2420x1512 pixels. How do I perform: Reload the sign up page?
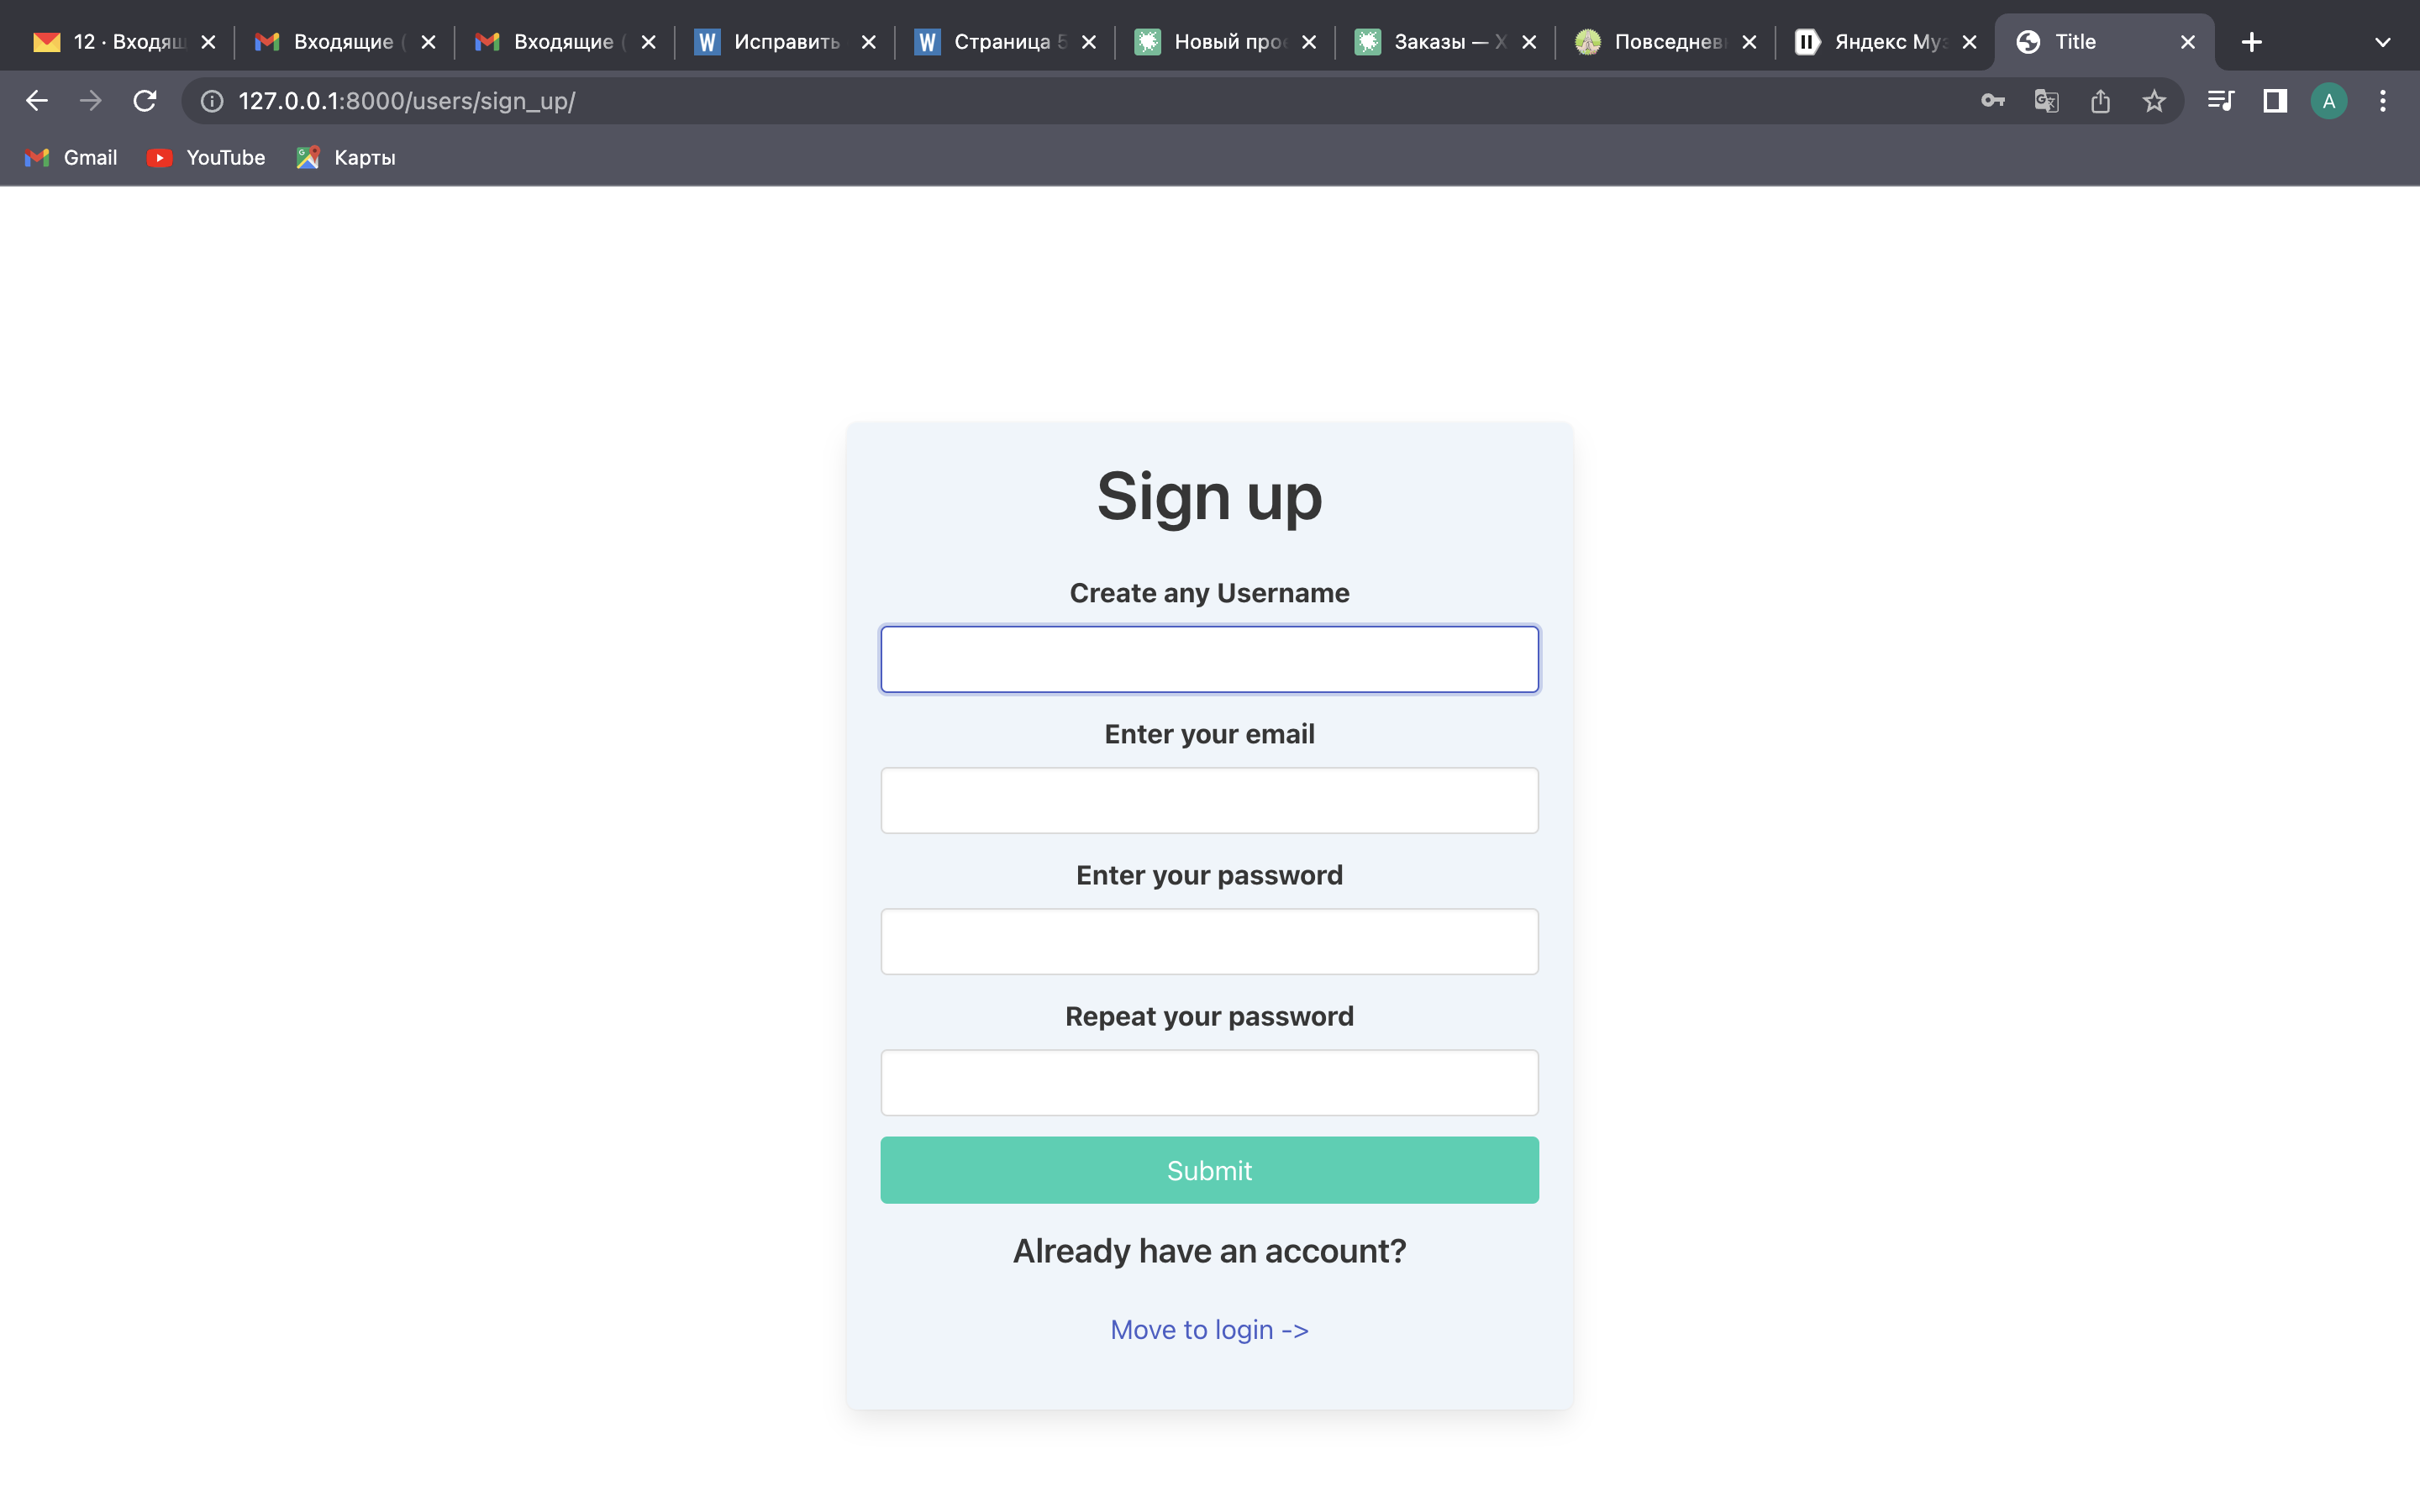145,101
